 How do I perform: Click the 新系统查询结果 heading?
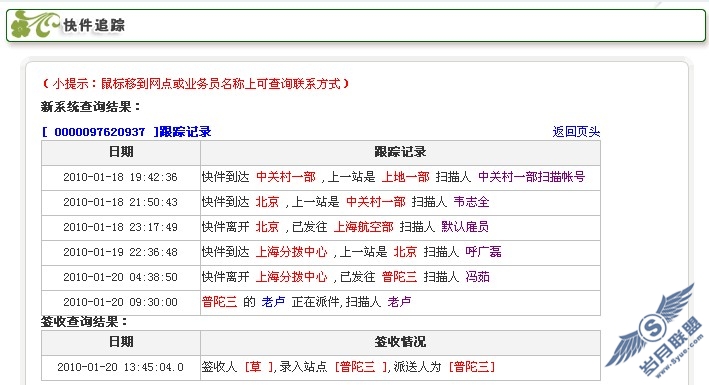[90, 107]
